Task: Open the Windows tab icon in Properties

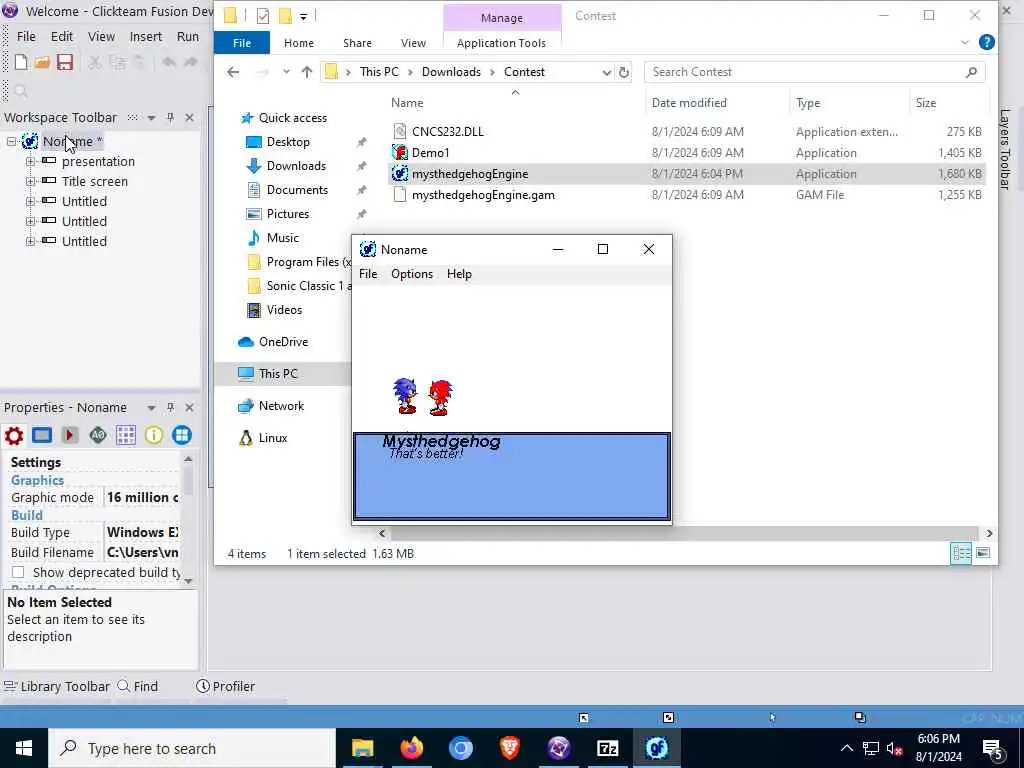Action: click(x=182, y=435)
